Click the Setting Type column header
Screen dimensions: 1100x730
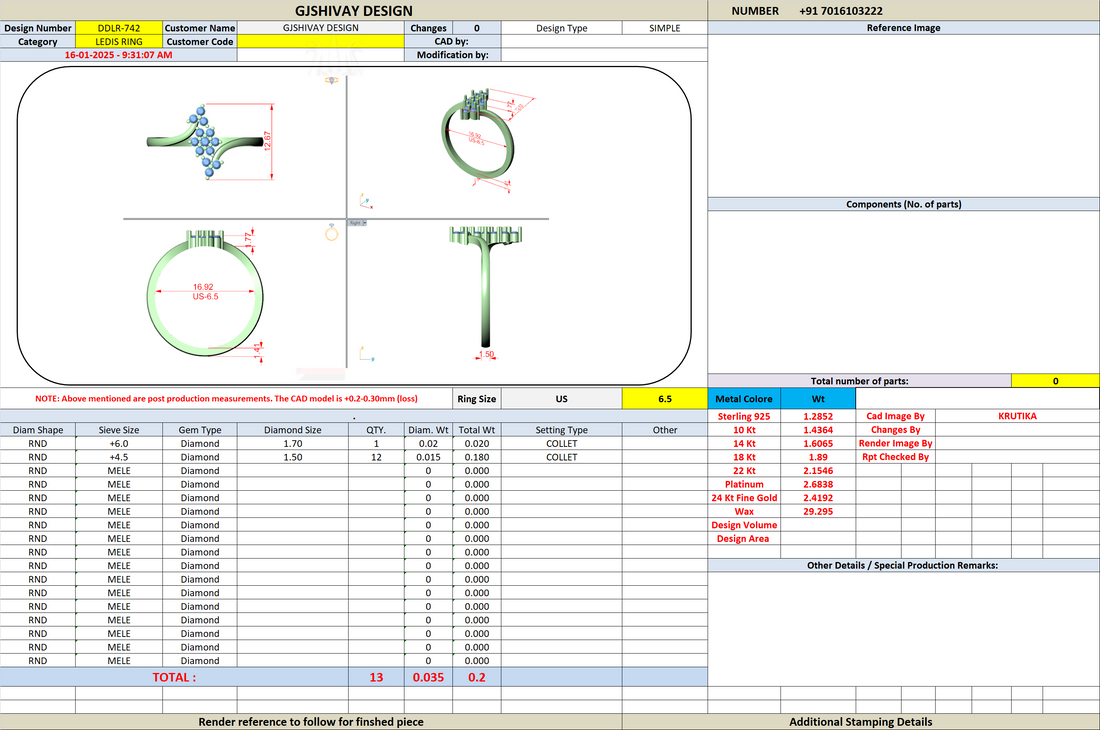tap(561, 430)
